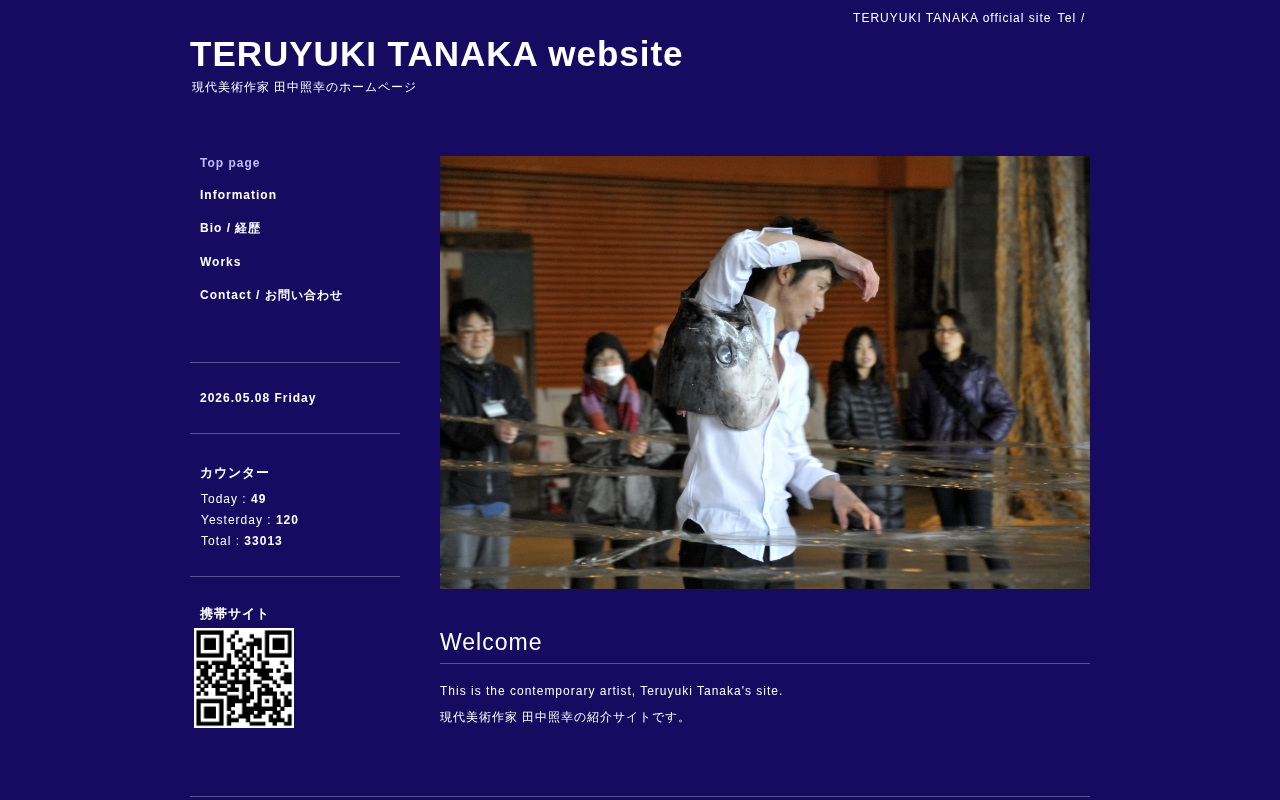Click the Welcome heading
The height and width of the screenshot is (800, 1280).
point(491,642)
